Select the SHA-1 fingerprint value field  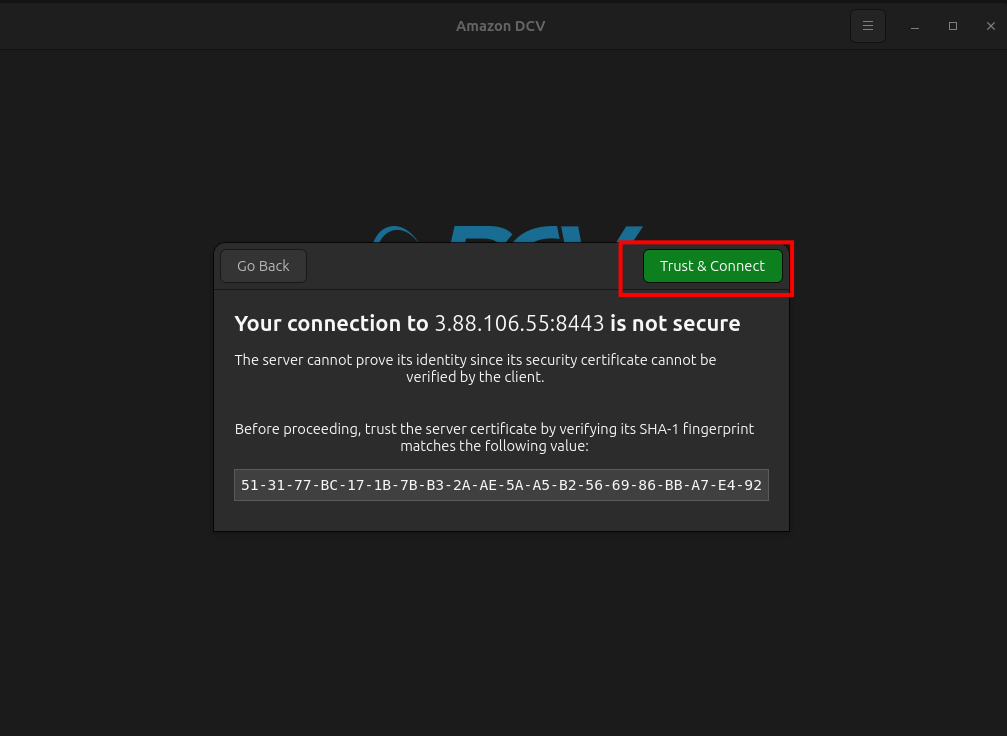coord(501,485)
